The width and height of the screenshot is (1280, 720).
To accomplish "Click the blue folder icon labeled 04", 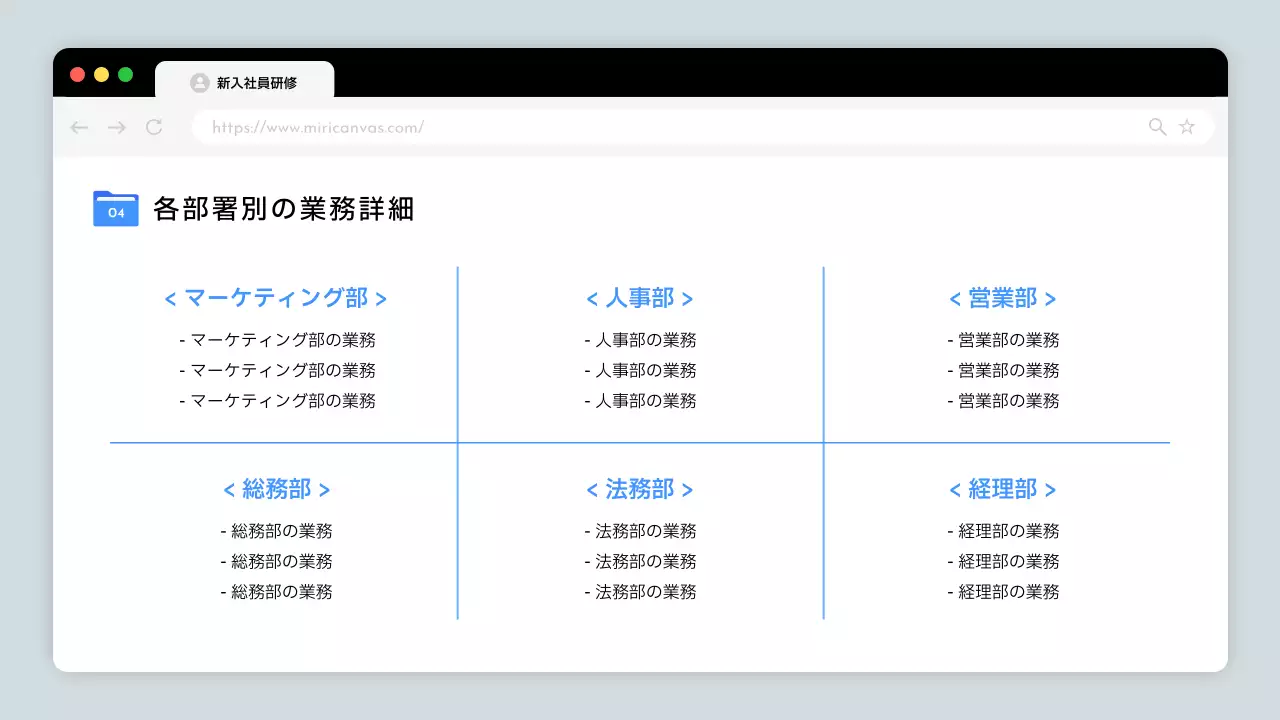I will (x=115, y=209).
